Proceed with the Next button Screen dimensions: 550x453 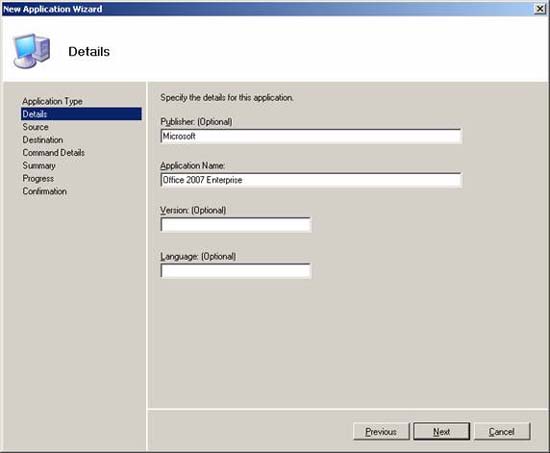[442, 431]
